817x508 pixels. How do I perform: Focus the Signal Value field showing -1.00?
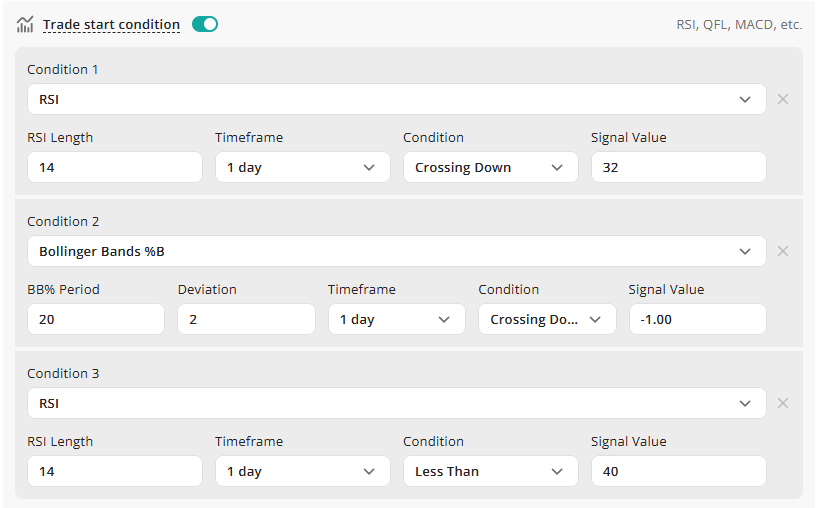697,319
